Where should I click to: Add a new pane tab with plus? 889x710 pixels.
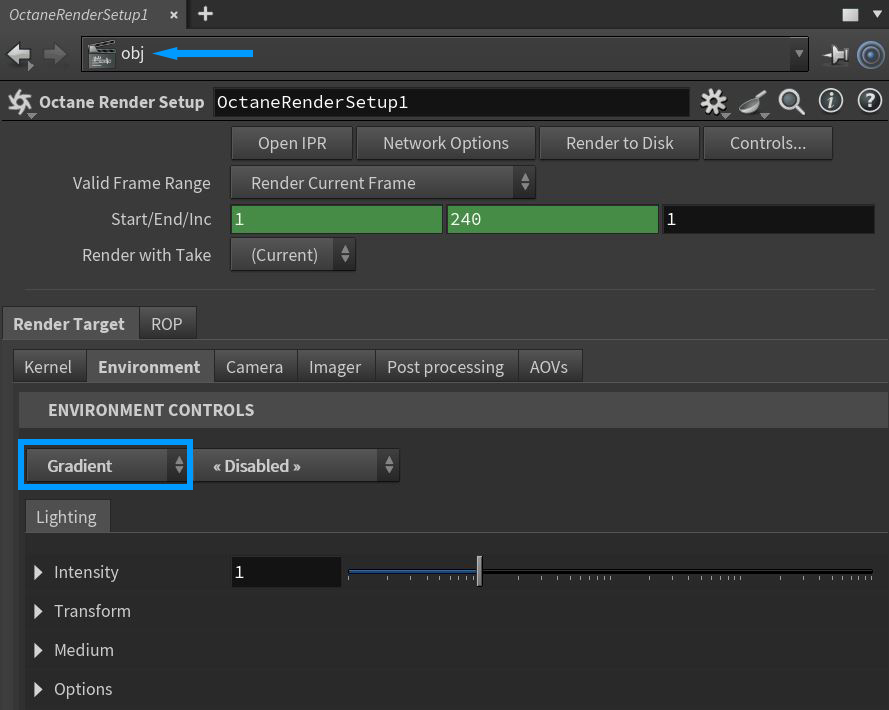click(x=205, y=14)
